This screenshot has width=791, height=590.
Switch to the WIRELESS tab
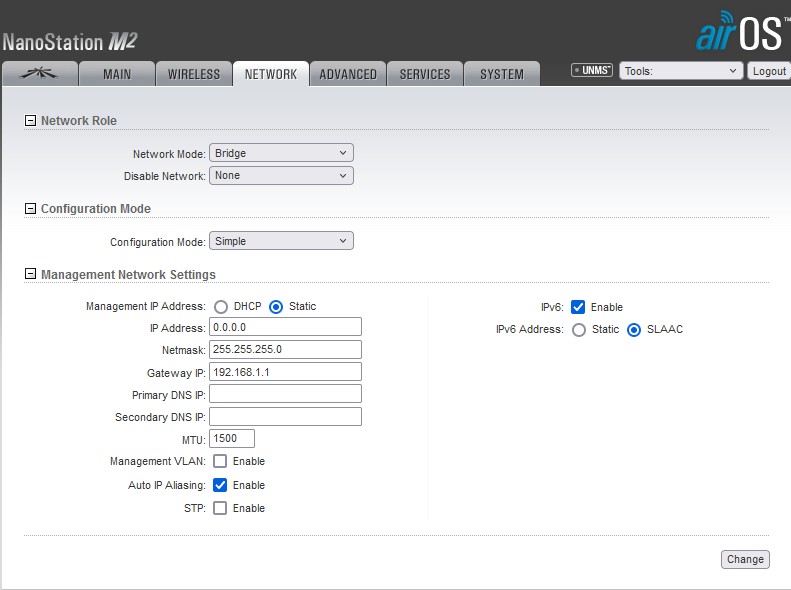[194, 74]
